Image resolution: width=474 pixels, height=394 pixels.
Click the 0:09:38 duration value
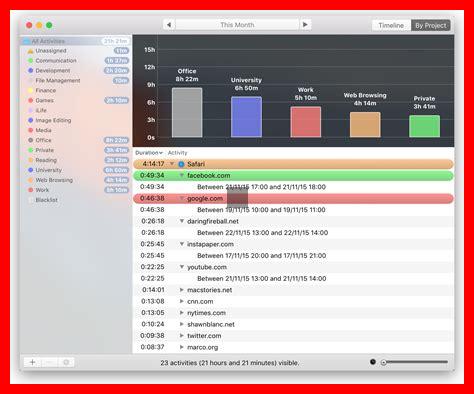point(152,336)
